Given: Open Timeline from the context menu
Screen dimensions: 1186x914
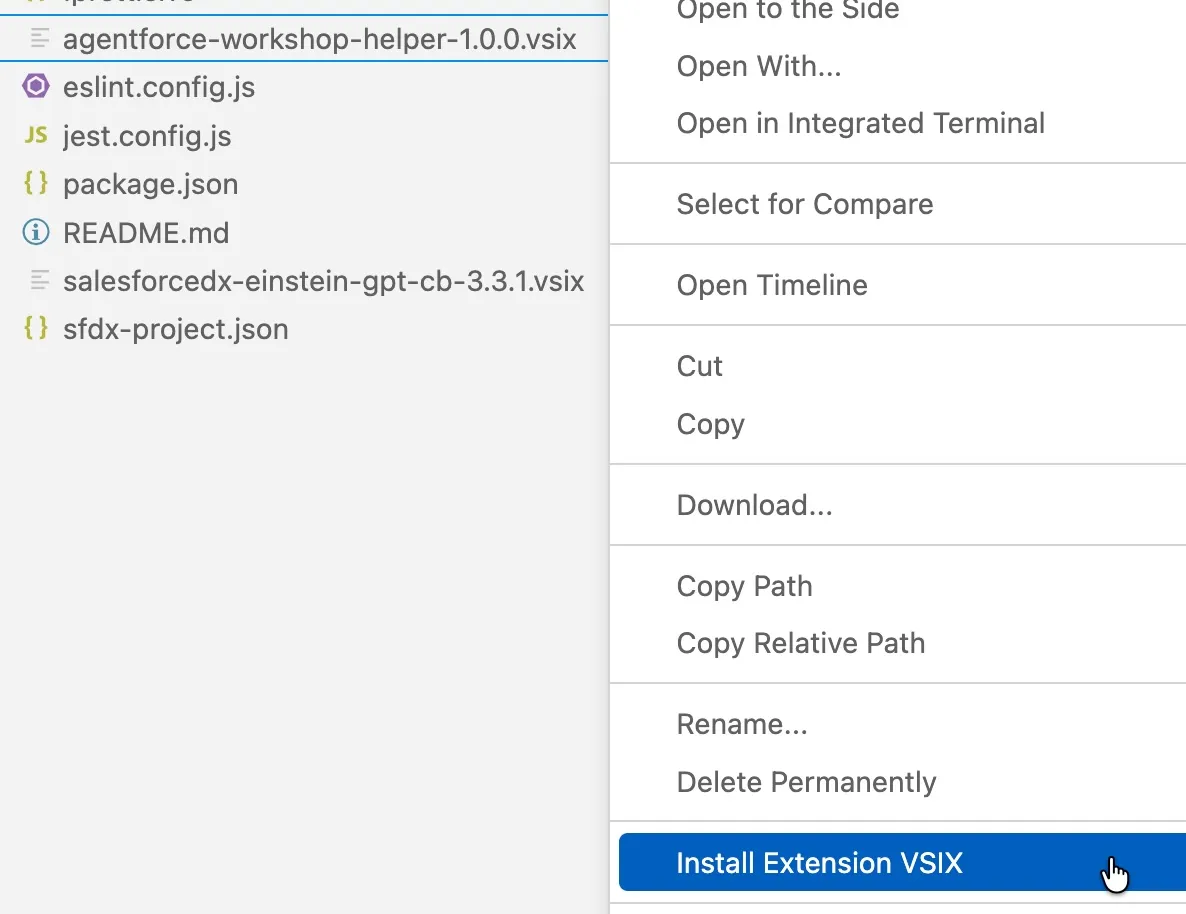Looking at the screenshot, I should click(x=771, y=285).
